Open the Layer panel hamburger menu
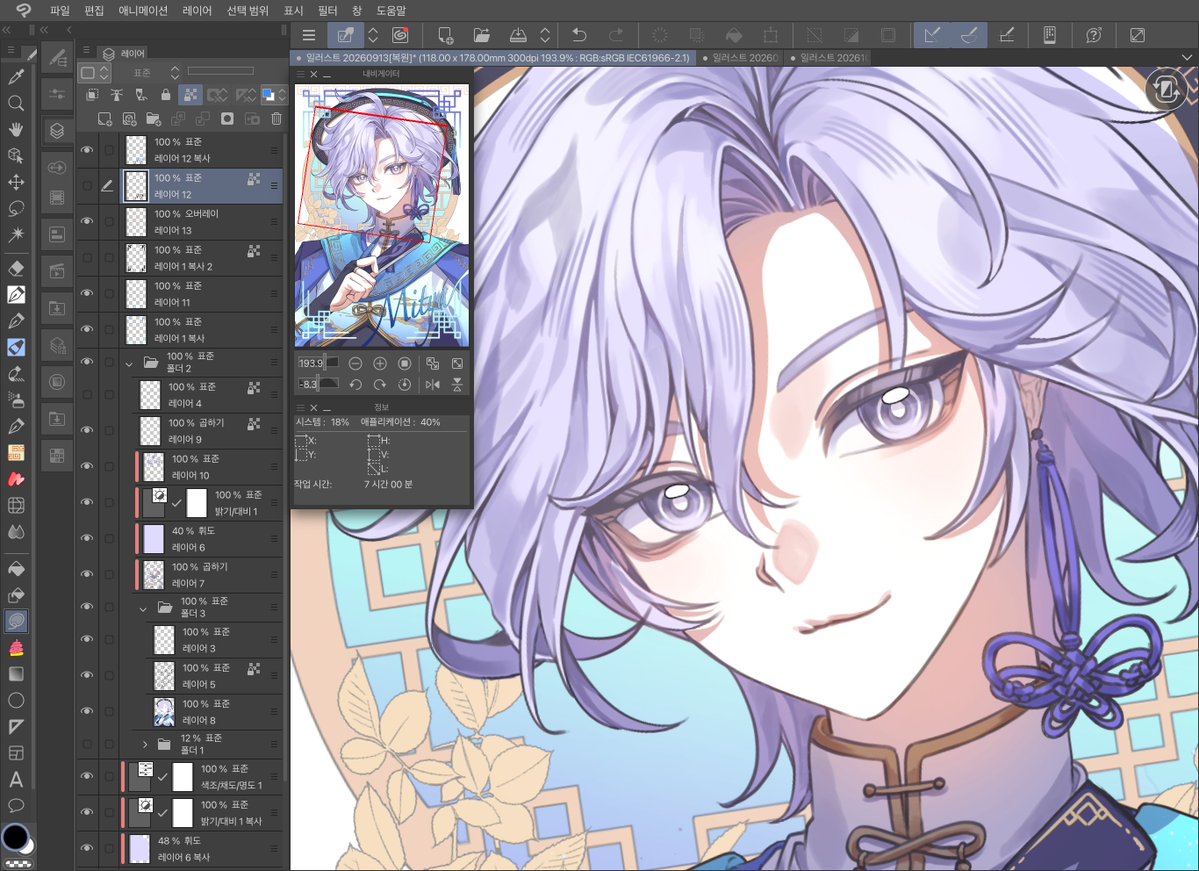Screen dimensions: 1199x871 tap(86, 51)
